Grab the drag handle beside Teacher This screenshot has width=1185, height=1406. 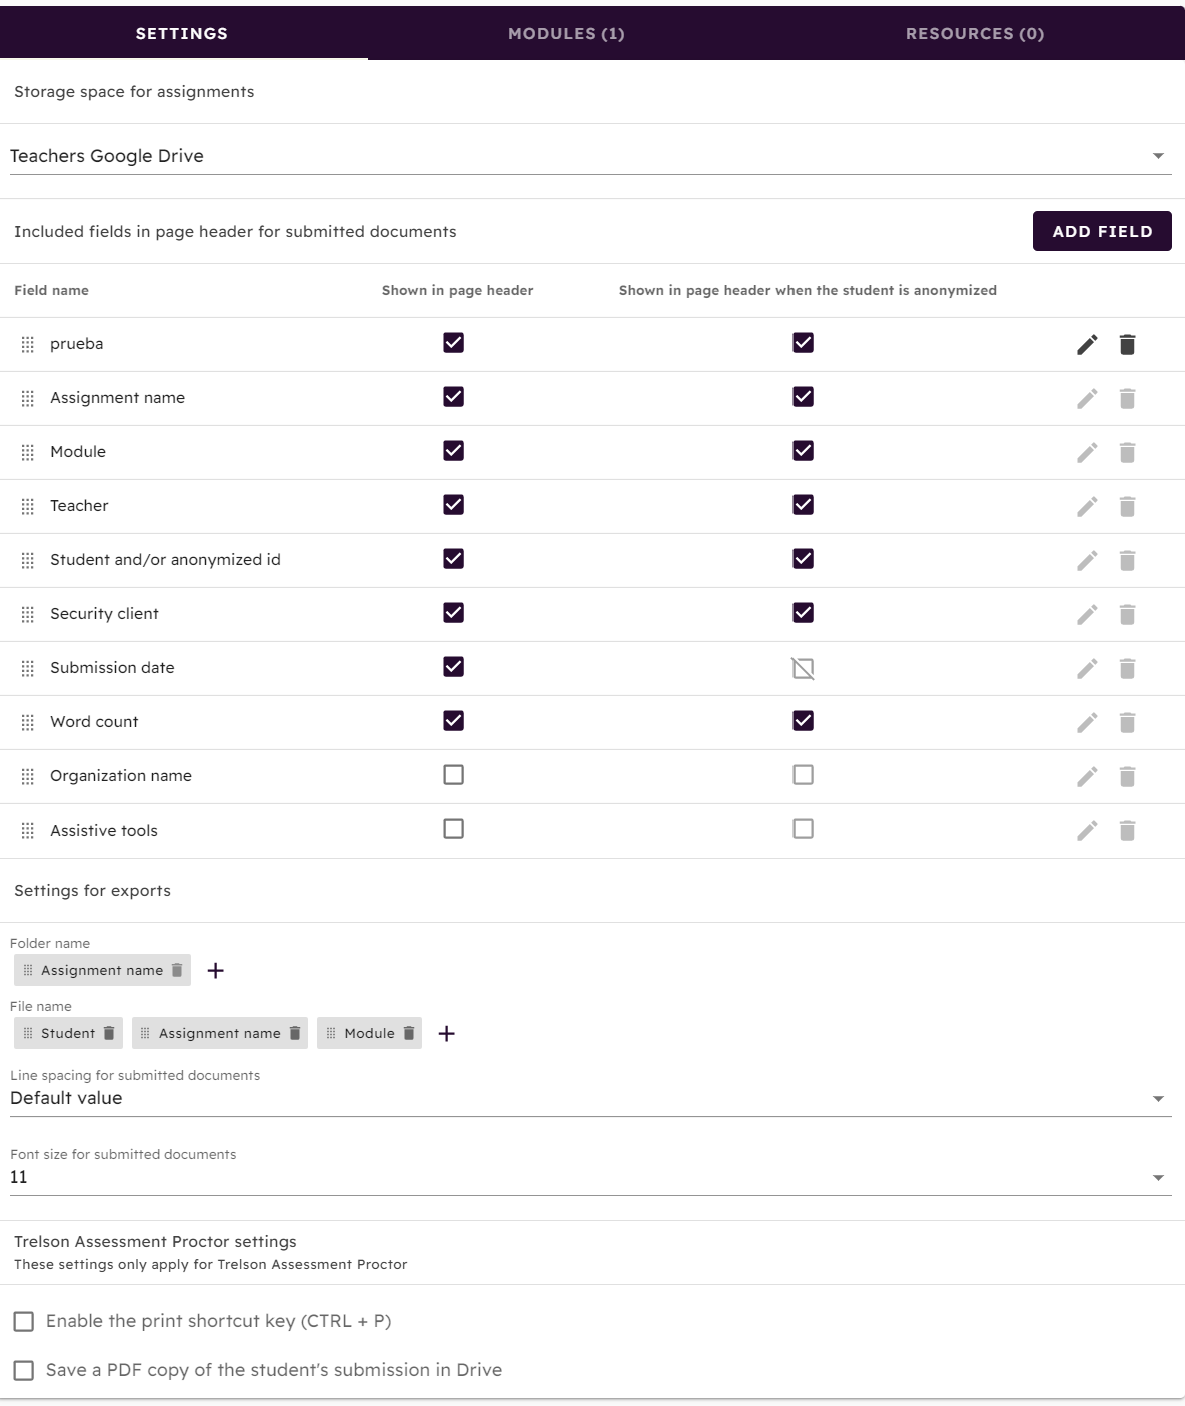[28, 506]
